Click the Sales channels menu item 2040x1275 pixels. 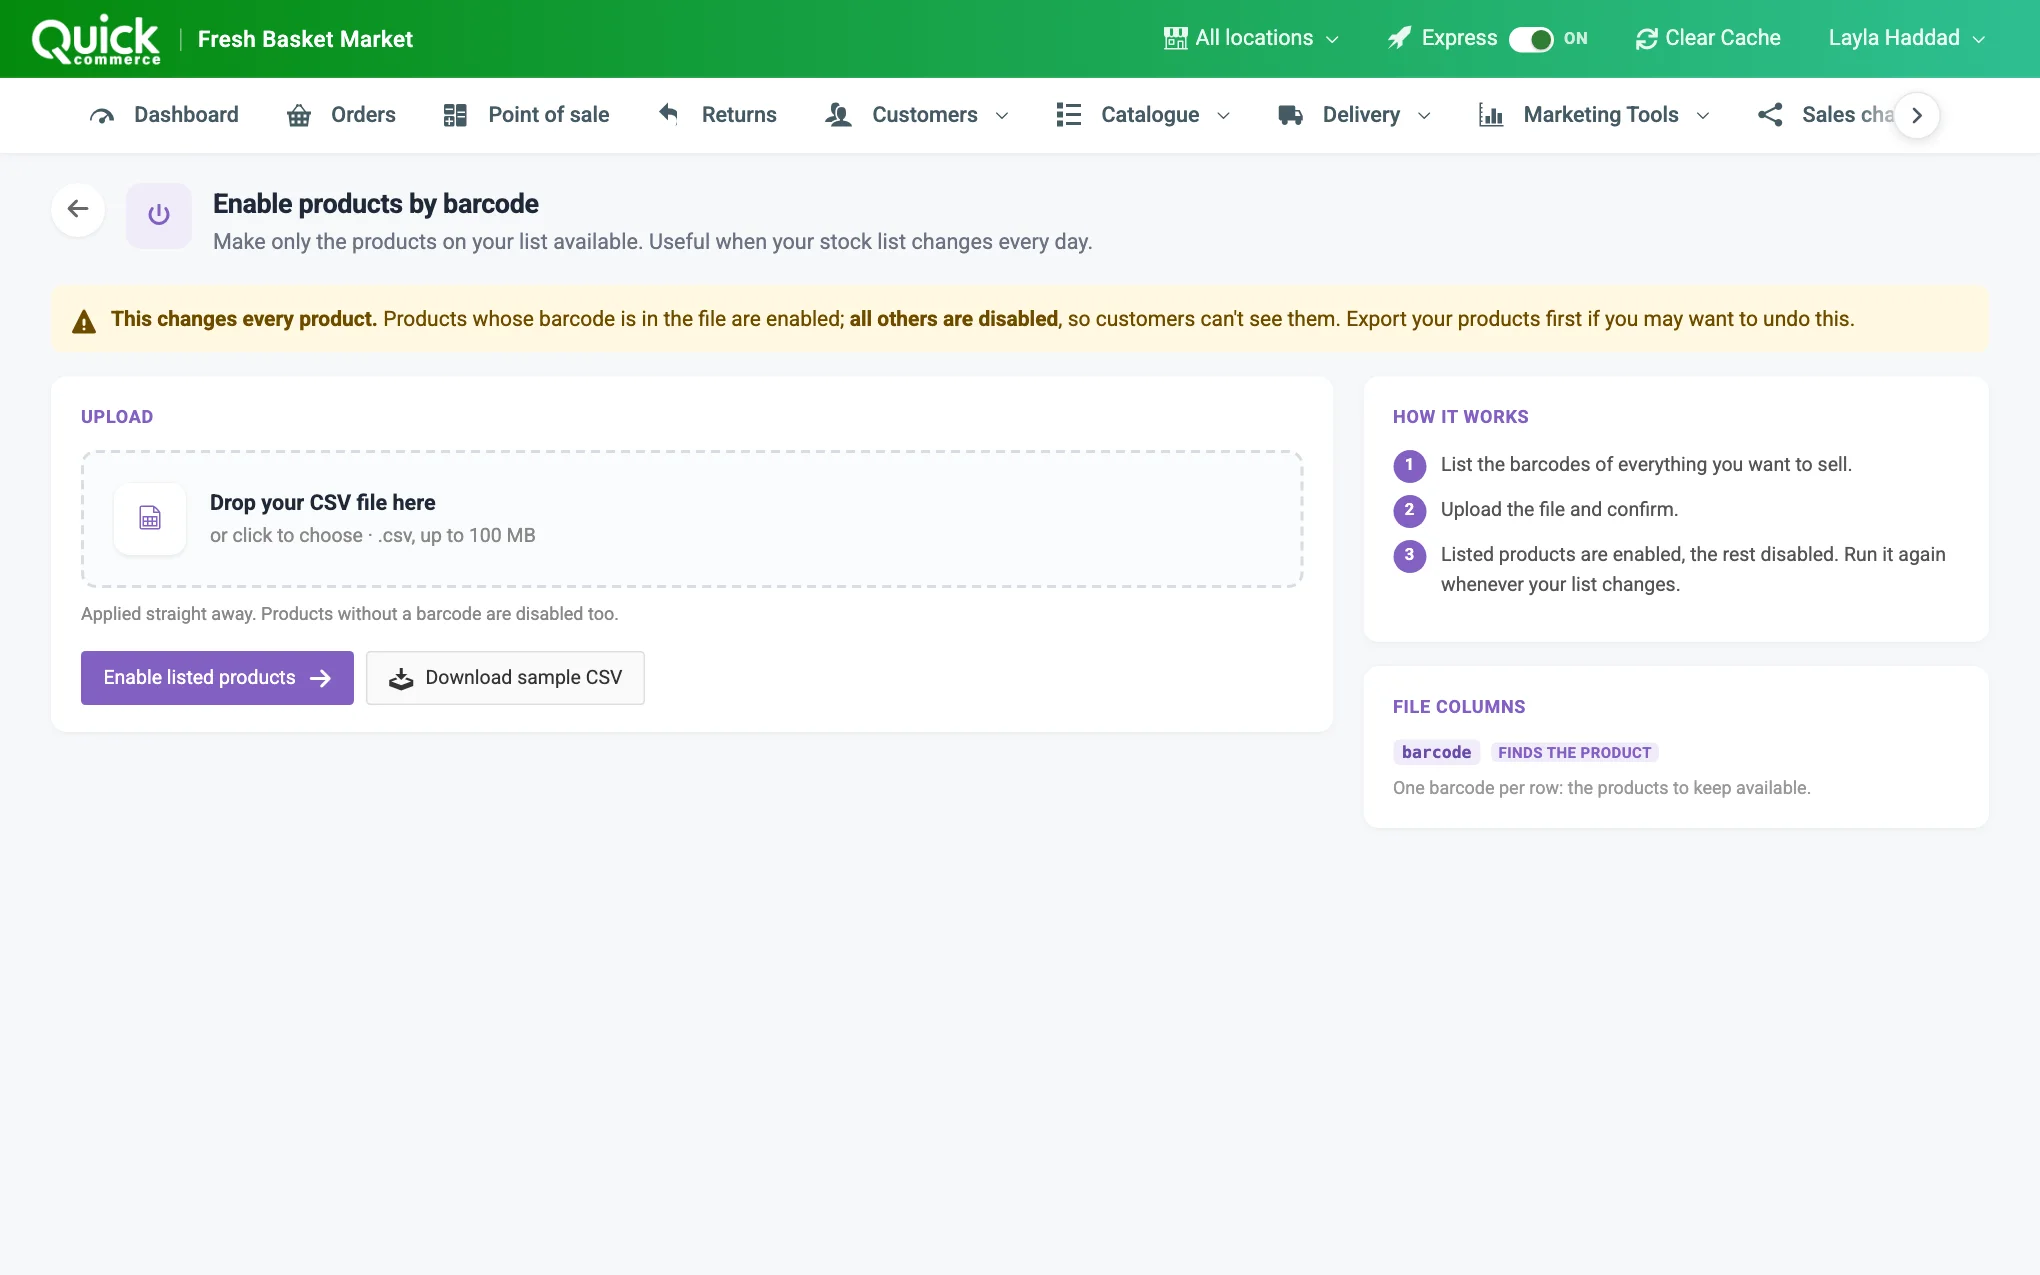click(x=1826, y=115)
